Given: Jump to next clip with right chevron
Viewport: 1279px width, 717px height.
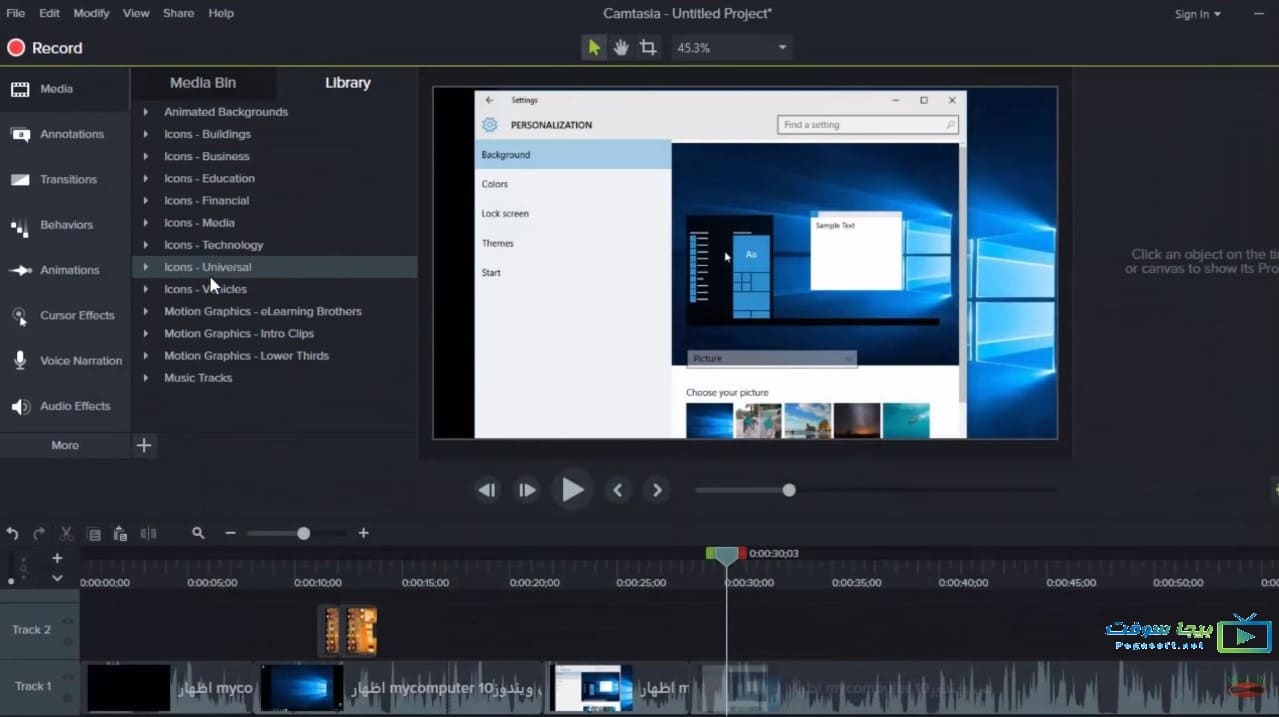Looking at the screenshot, I should tap(657, 490).
